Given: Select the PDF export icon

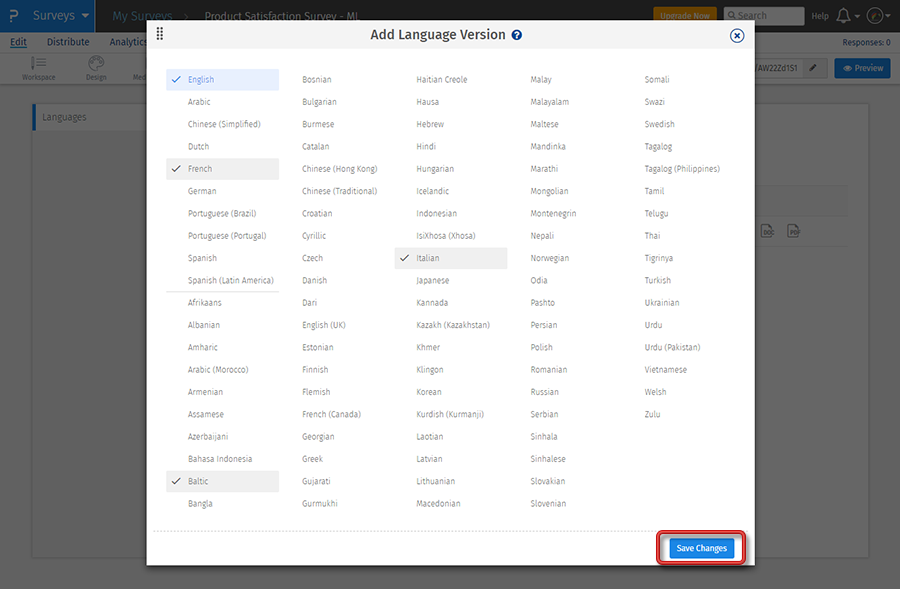Looking at the screenshot, I should 792,230.
